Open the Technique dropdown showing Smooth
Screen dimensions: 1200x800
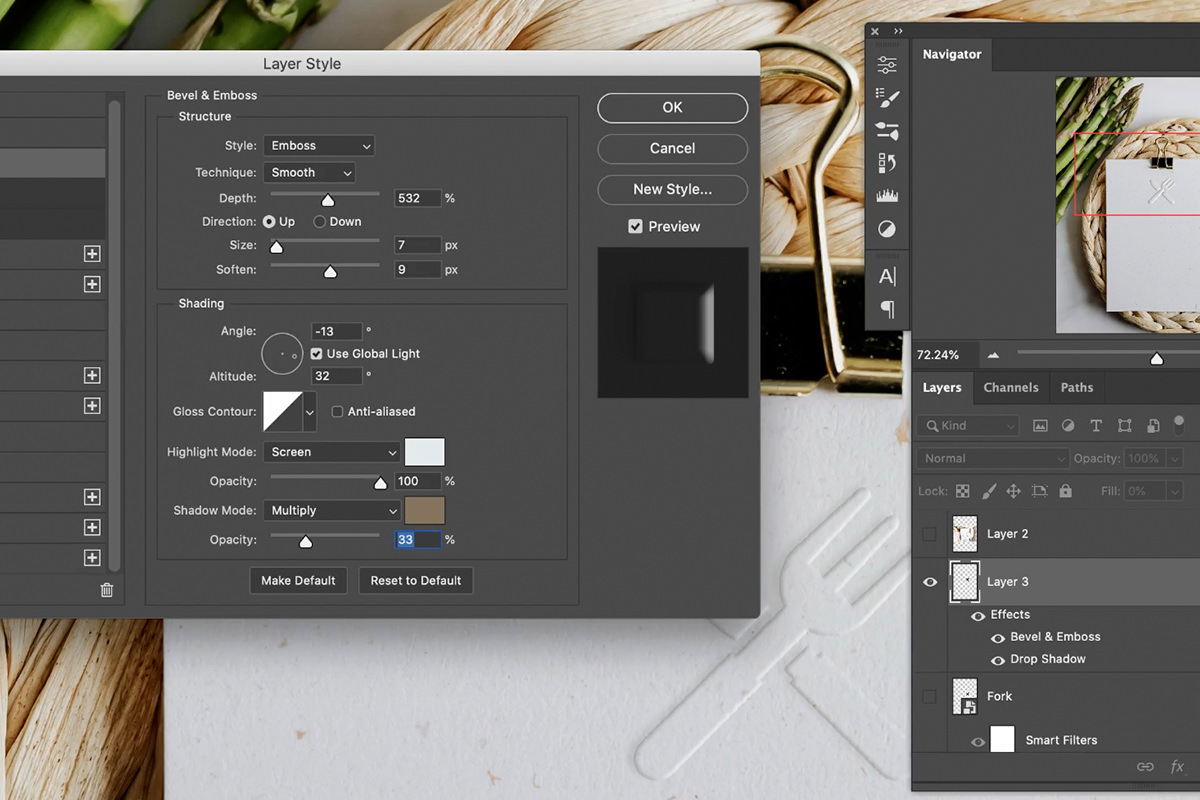tap(309, 172)
